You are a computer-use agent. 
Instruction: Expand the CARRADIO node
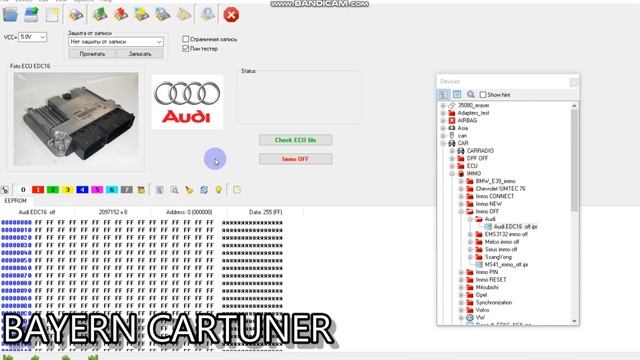tap(452, 151)
